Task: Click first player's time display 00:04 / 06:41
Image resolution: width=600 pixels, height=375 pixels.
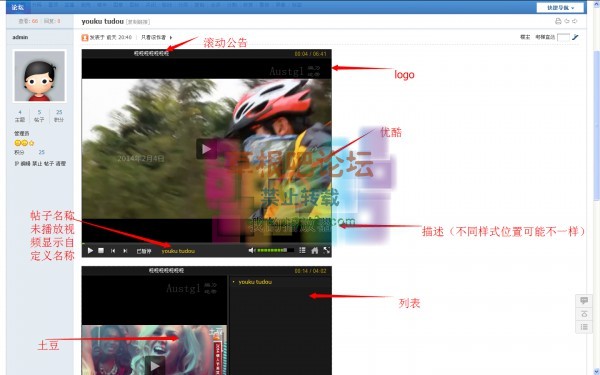Action: 310,54
